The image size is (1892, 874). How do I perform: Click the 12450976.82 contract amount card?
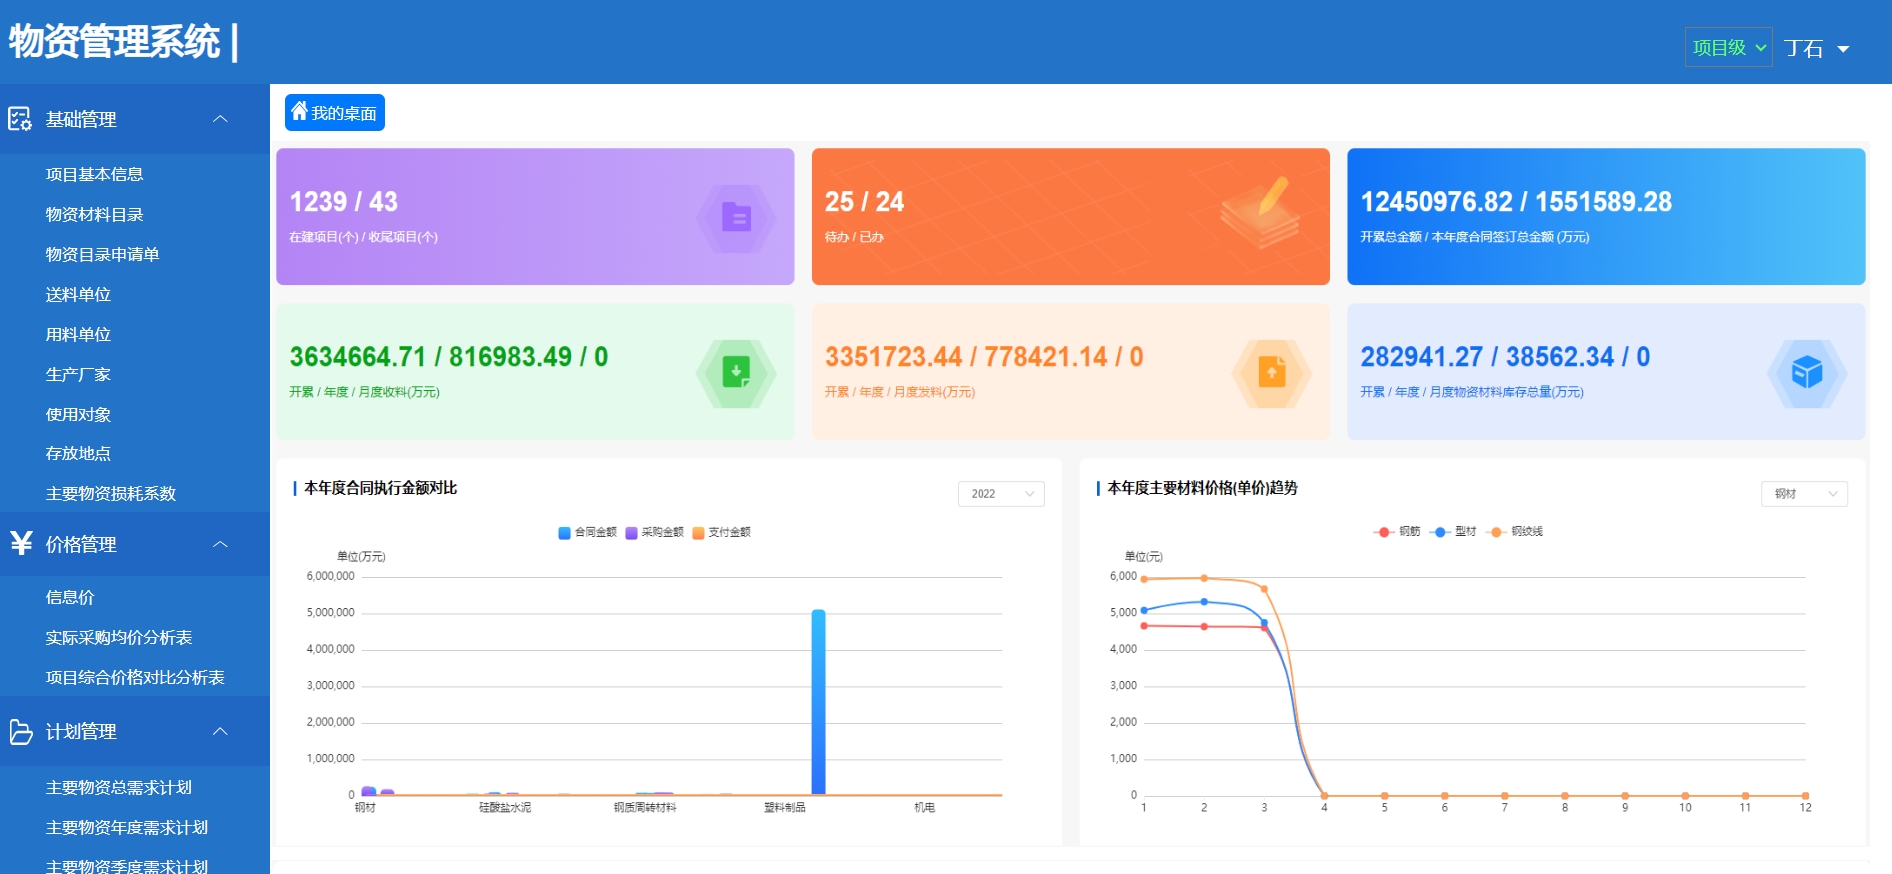pos(1606,217)
